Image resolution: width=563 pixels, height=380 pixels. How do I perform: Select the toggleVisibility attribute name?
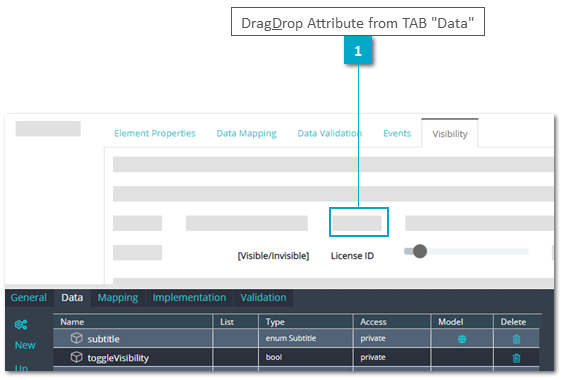(x=118, y=358)
